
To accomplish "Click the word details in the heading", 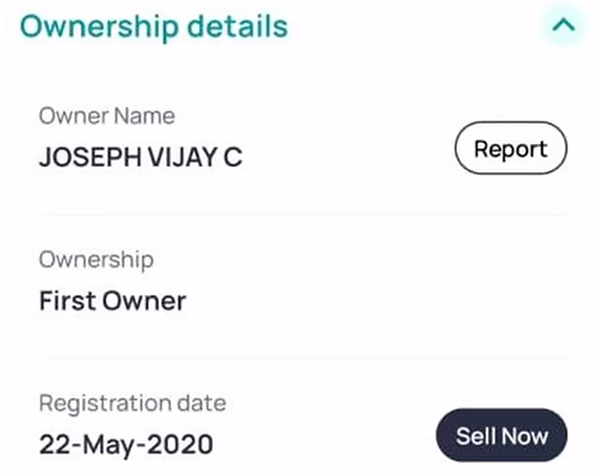I will pos(237,27).
